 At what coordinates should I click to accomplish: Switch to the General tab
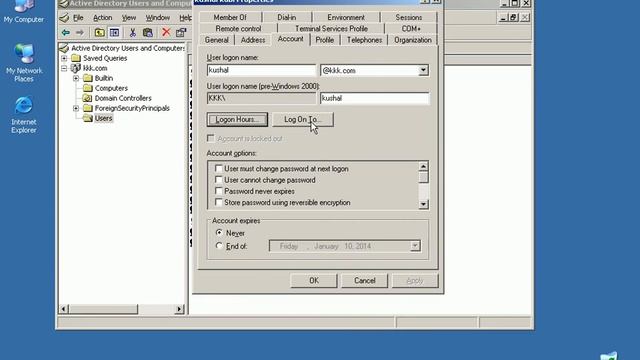[217, 40]
